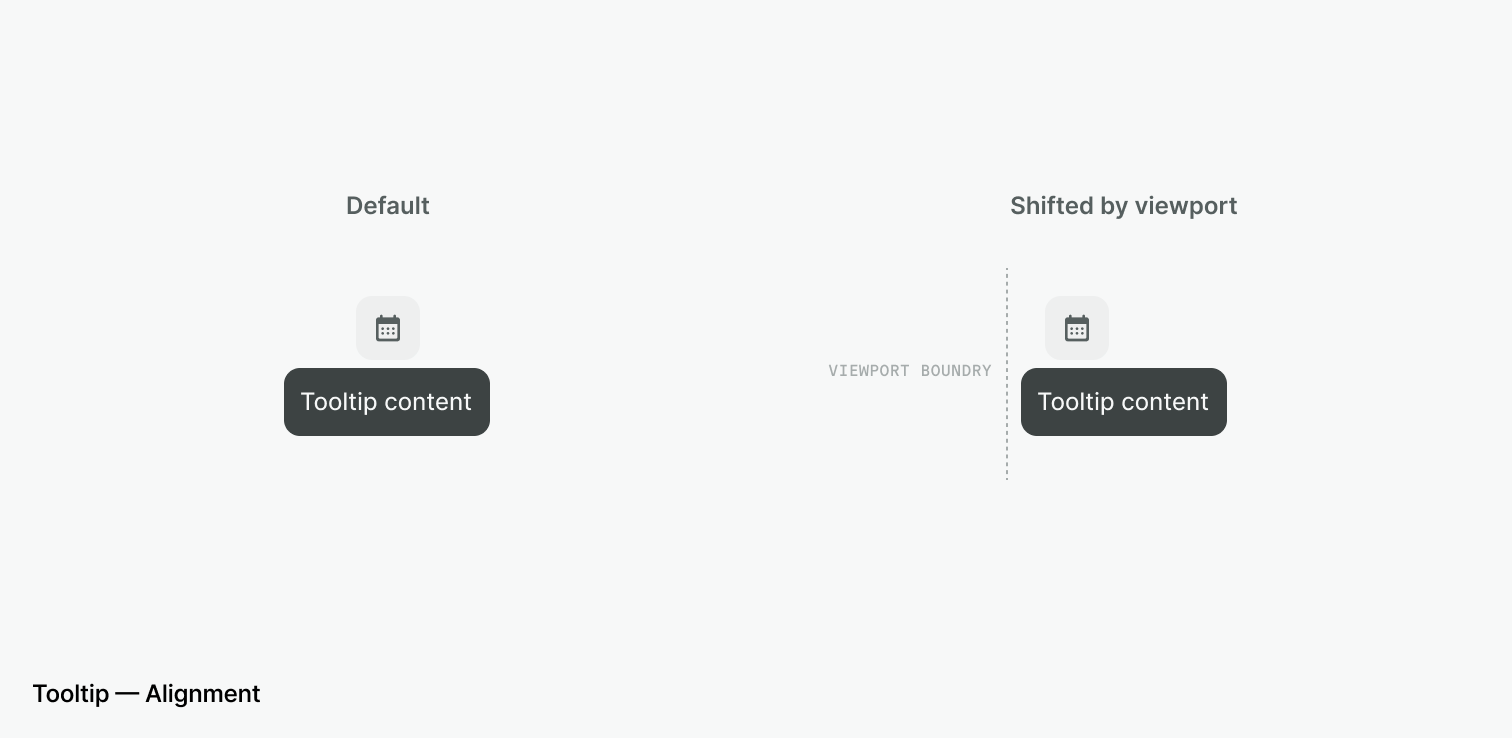The image size is (1512, 738).
Task: Click the grid inside the left calendar icon
Action: click(x=388, y=331)
